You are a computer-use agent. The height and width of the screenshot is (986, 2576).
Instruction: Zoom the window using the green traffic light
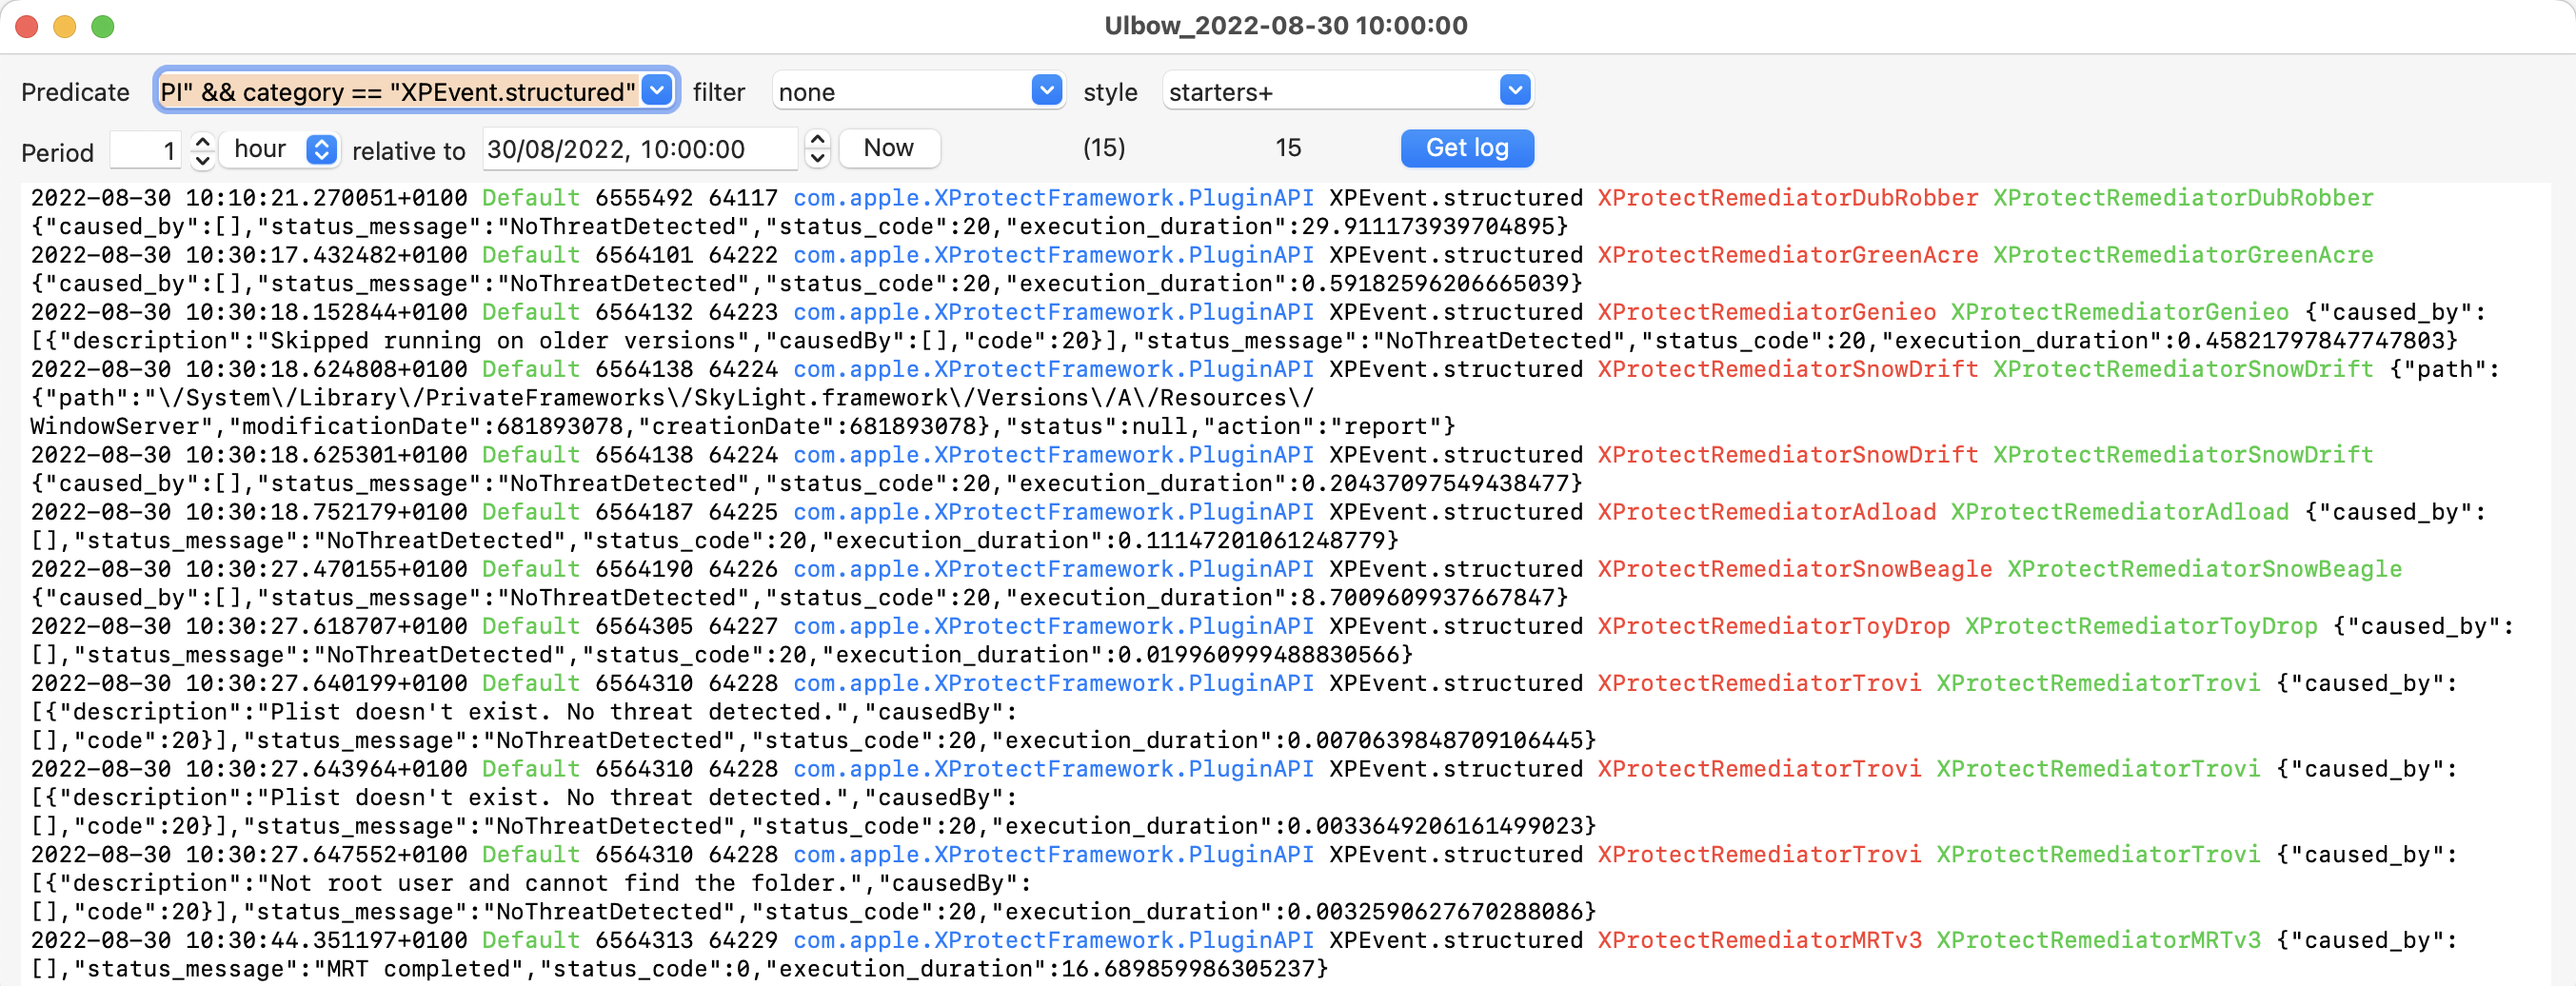click(104, 27)
